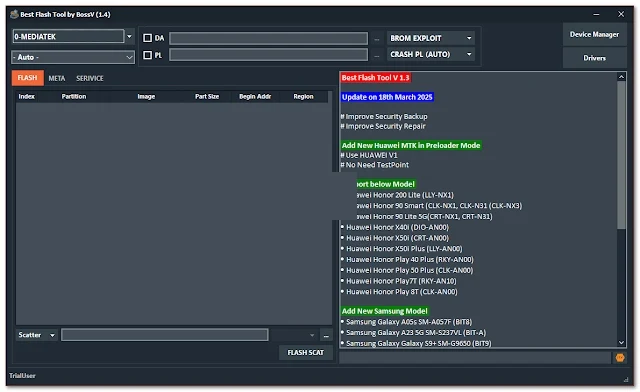Click 'Samsung Galaxy A23 5G SM-S237VL (BIT-A)' line
Viewport: 640px width, 392px height.
[x=413, y=333]
